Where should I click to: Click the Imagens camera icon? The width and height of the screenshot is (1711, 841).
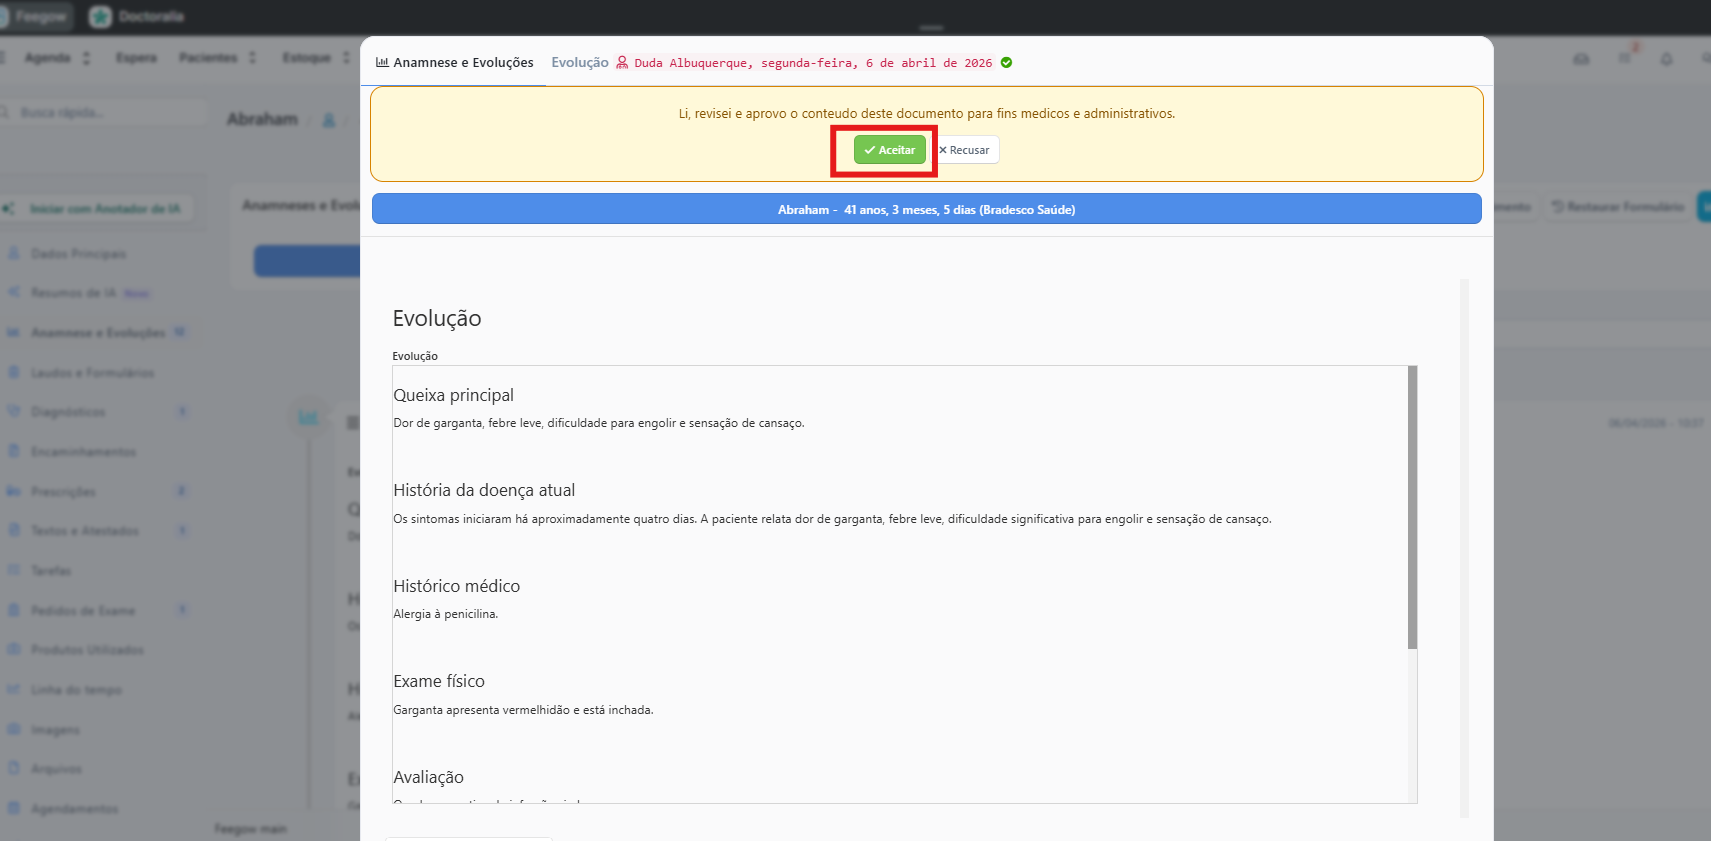(14, 729)
